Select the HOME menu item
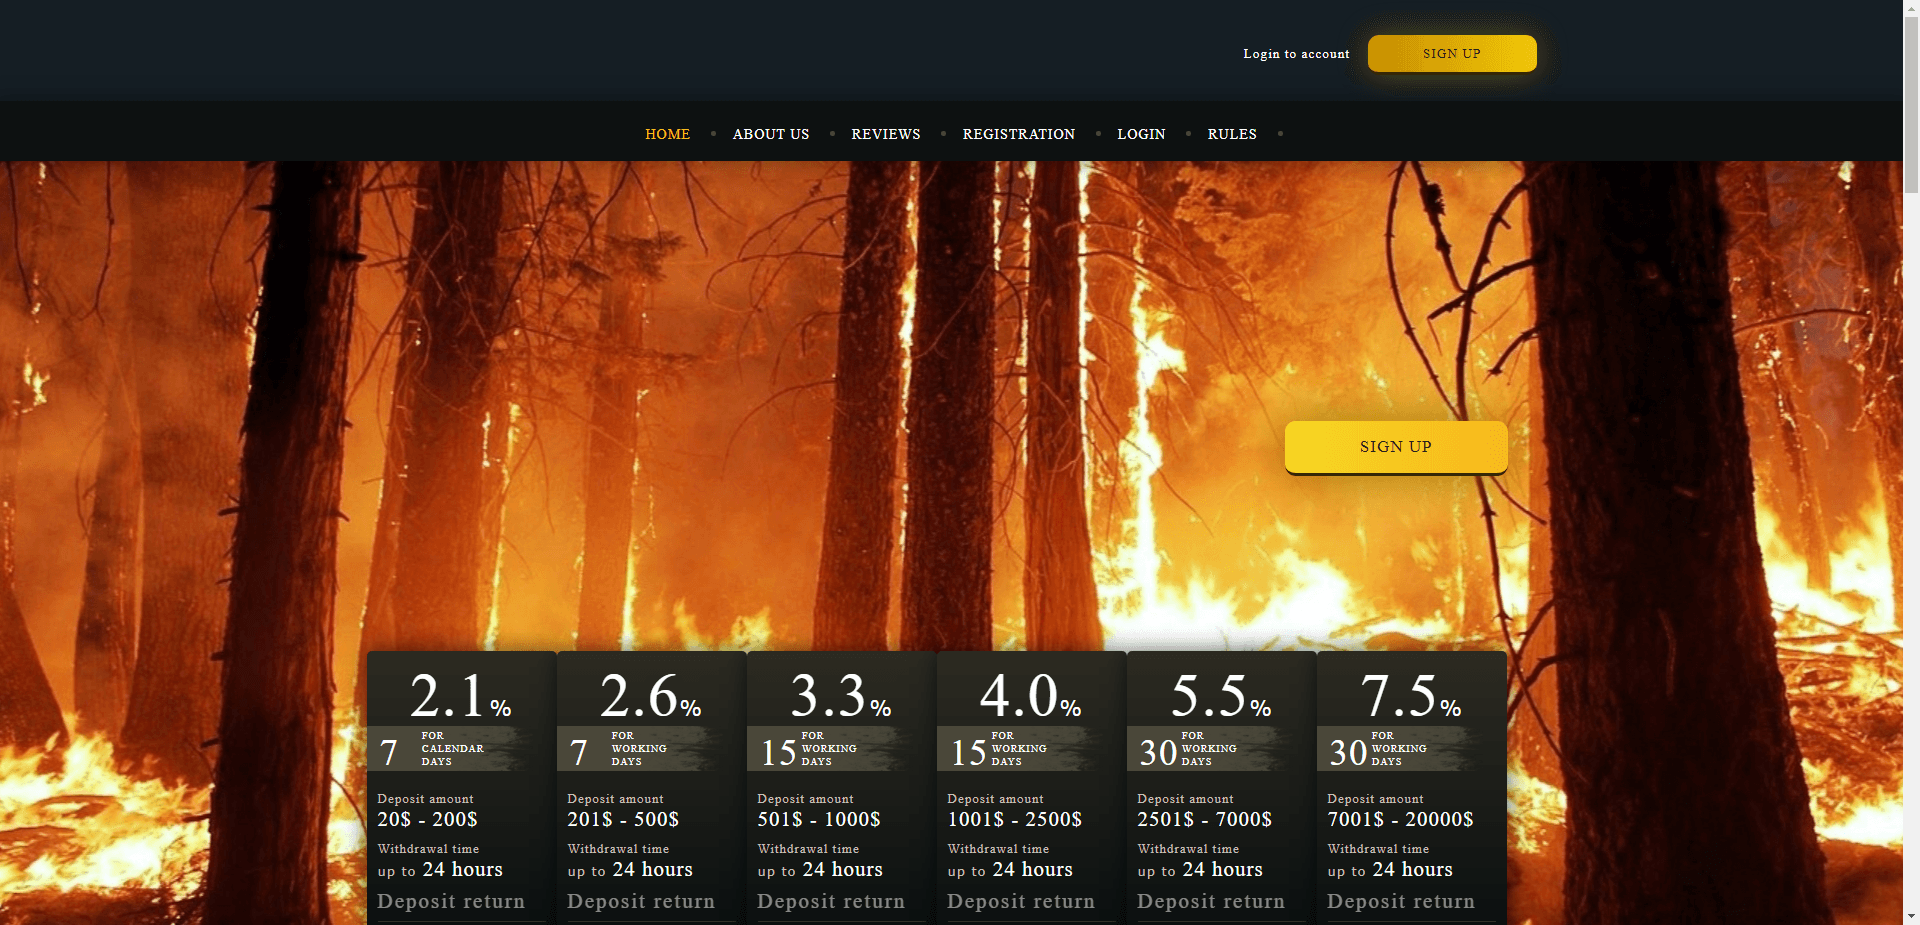 (x=667, y=134)
